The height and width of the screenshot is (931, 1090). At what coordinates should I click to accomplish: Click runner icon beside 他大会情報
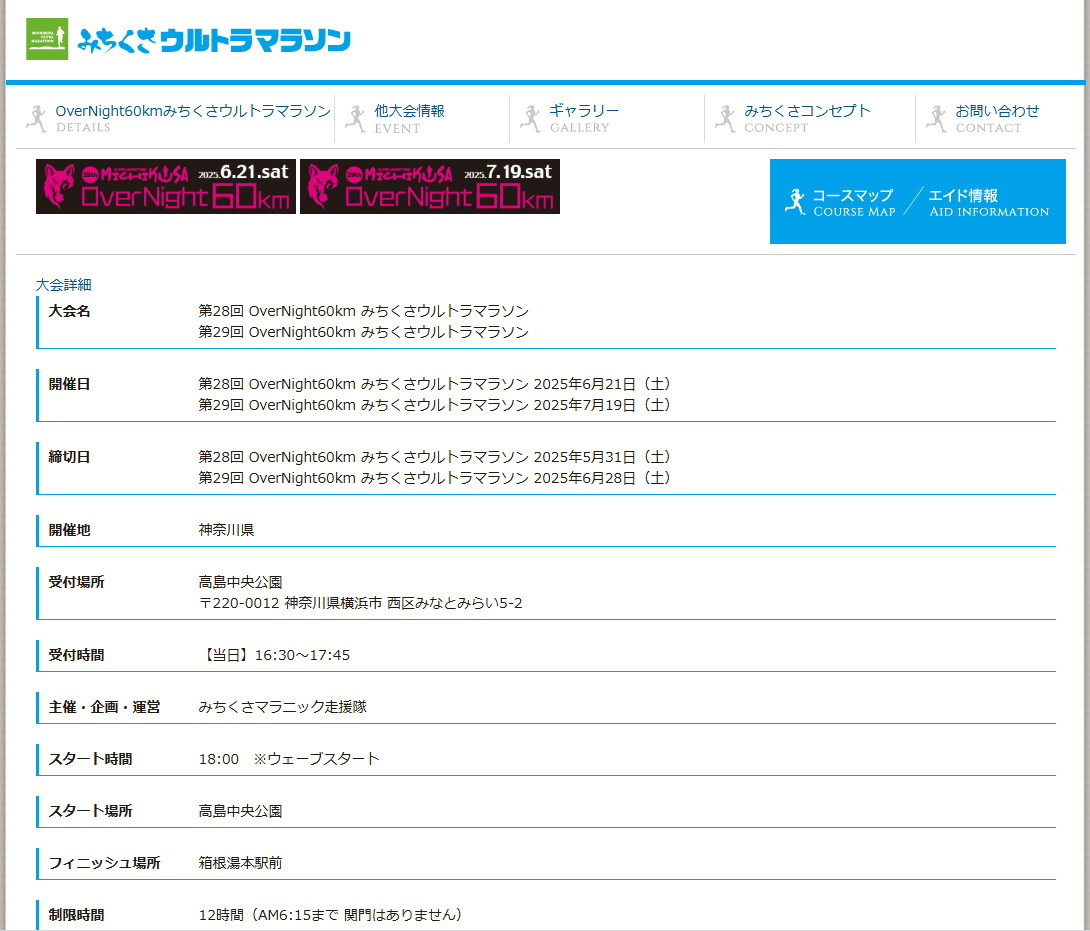[355, 119]
